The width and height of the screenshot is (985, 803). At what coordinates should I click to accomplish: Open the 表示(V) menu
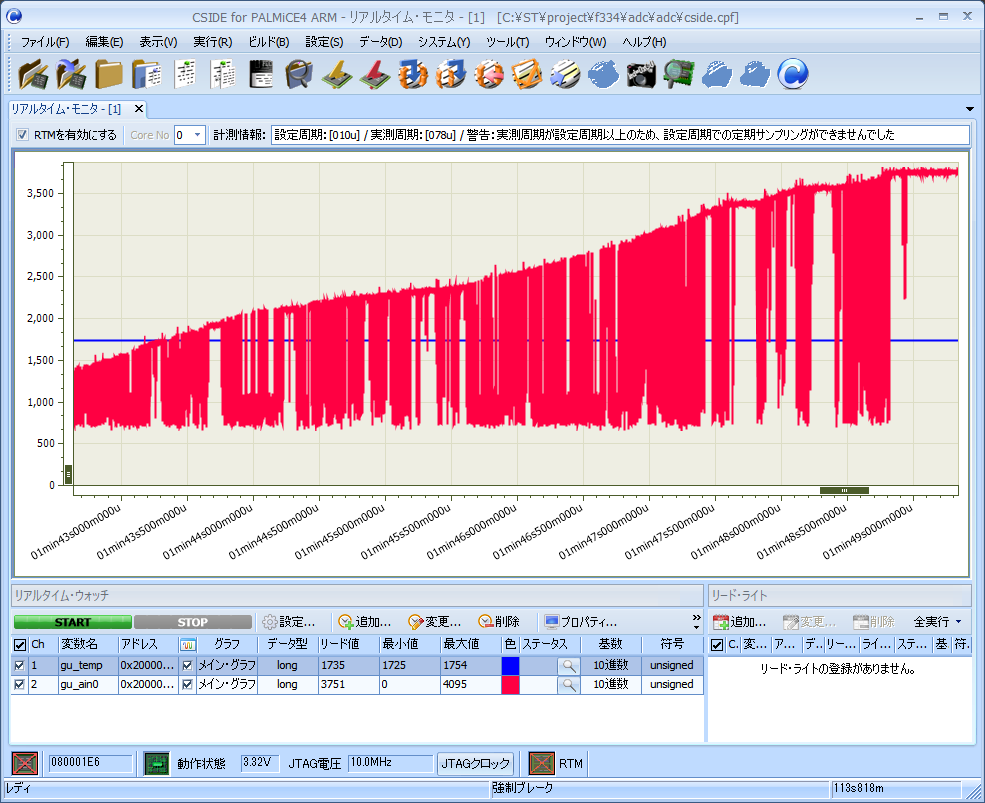tap(158, 42)
